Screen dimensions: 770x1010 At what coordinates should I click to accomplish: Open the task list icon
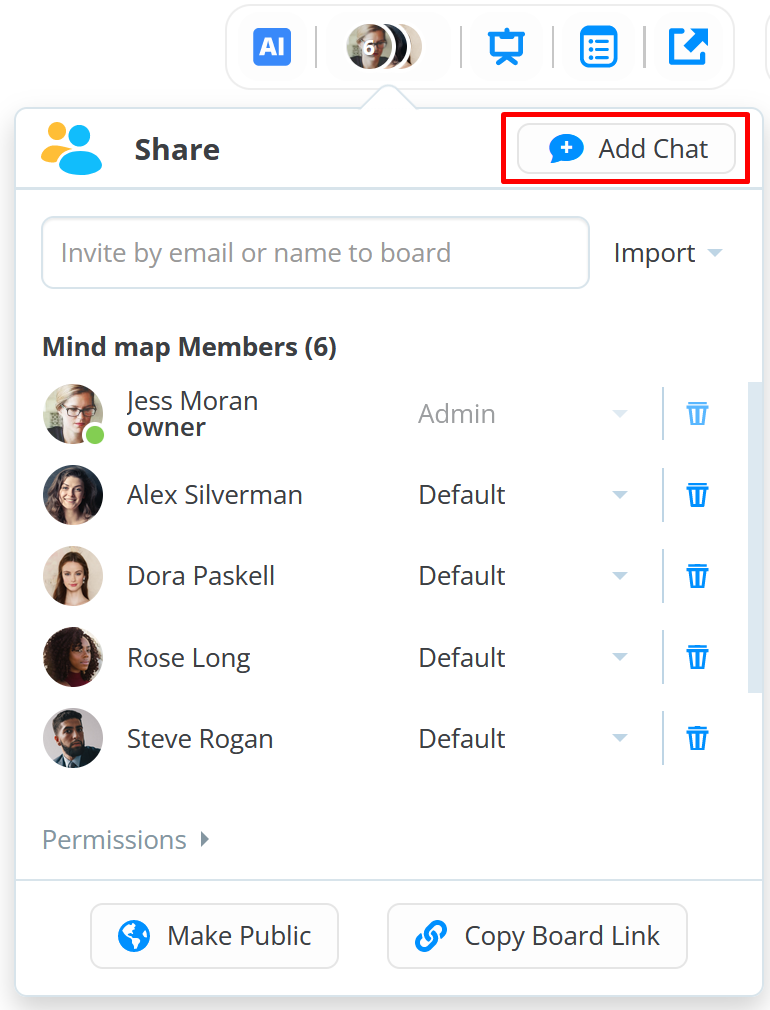click(598, 47)
